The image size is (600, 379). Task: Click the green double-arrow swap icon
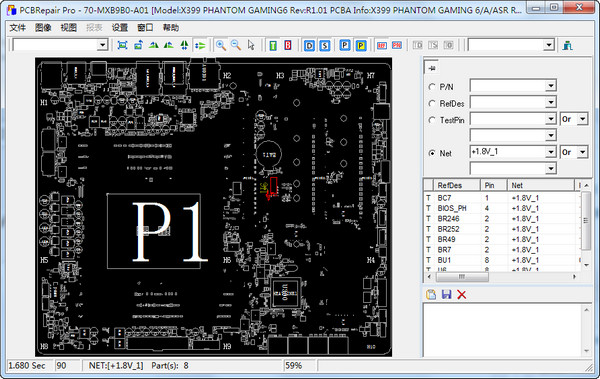200,45
